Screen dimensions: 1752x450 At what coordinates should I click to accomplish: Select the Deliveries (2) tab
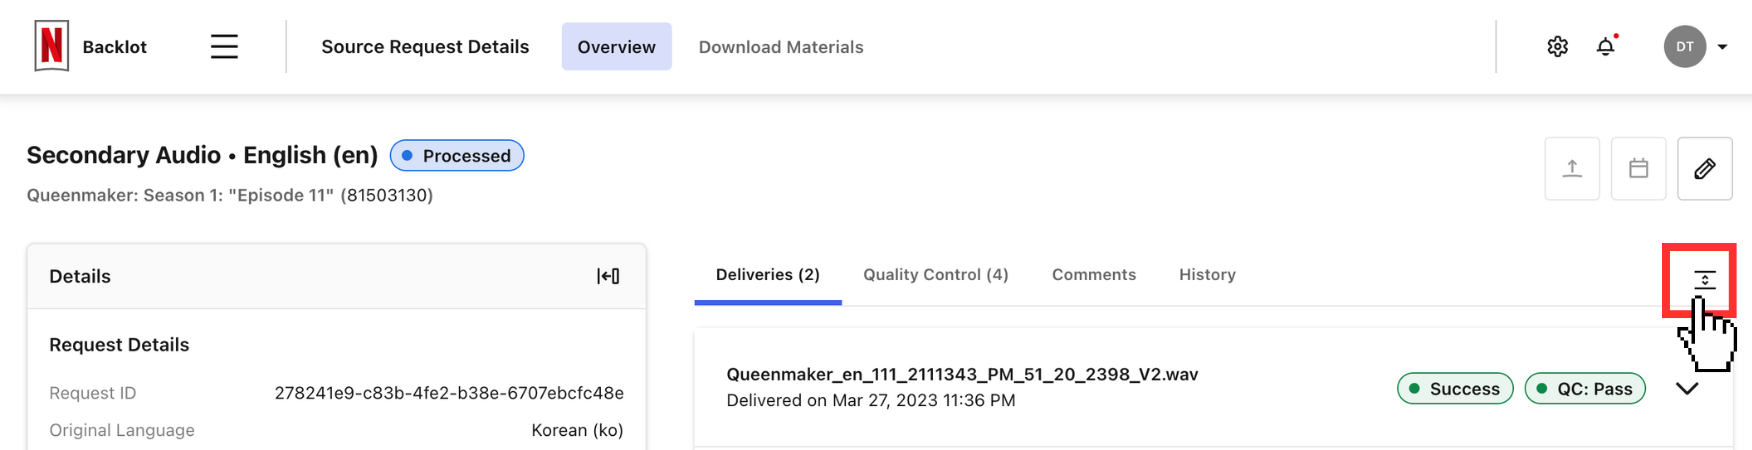coord(768,275)
